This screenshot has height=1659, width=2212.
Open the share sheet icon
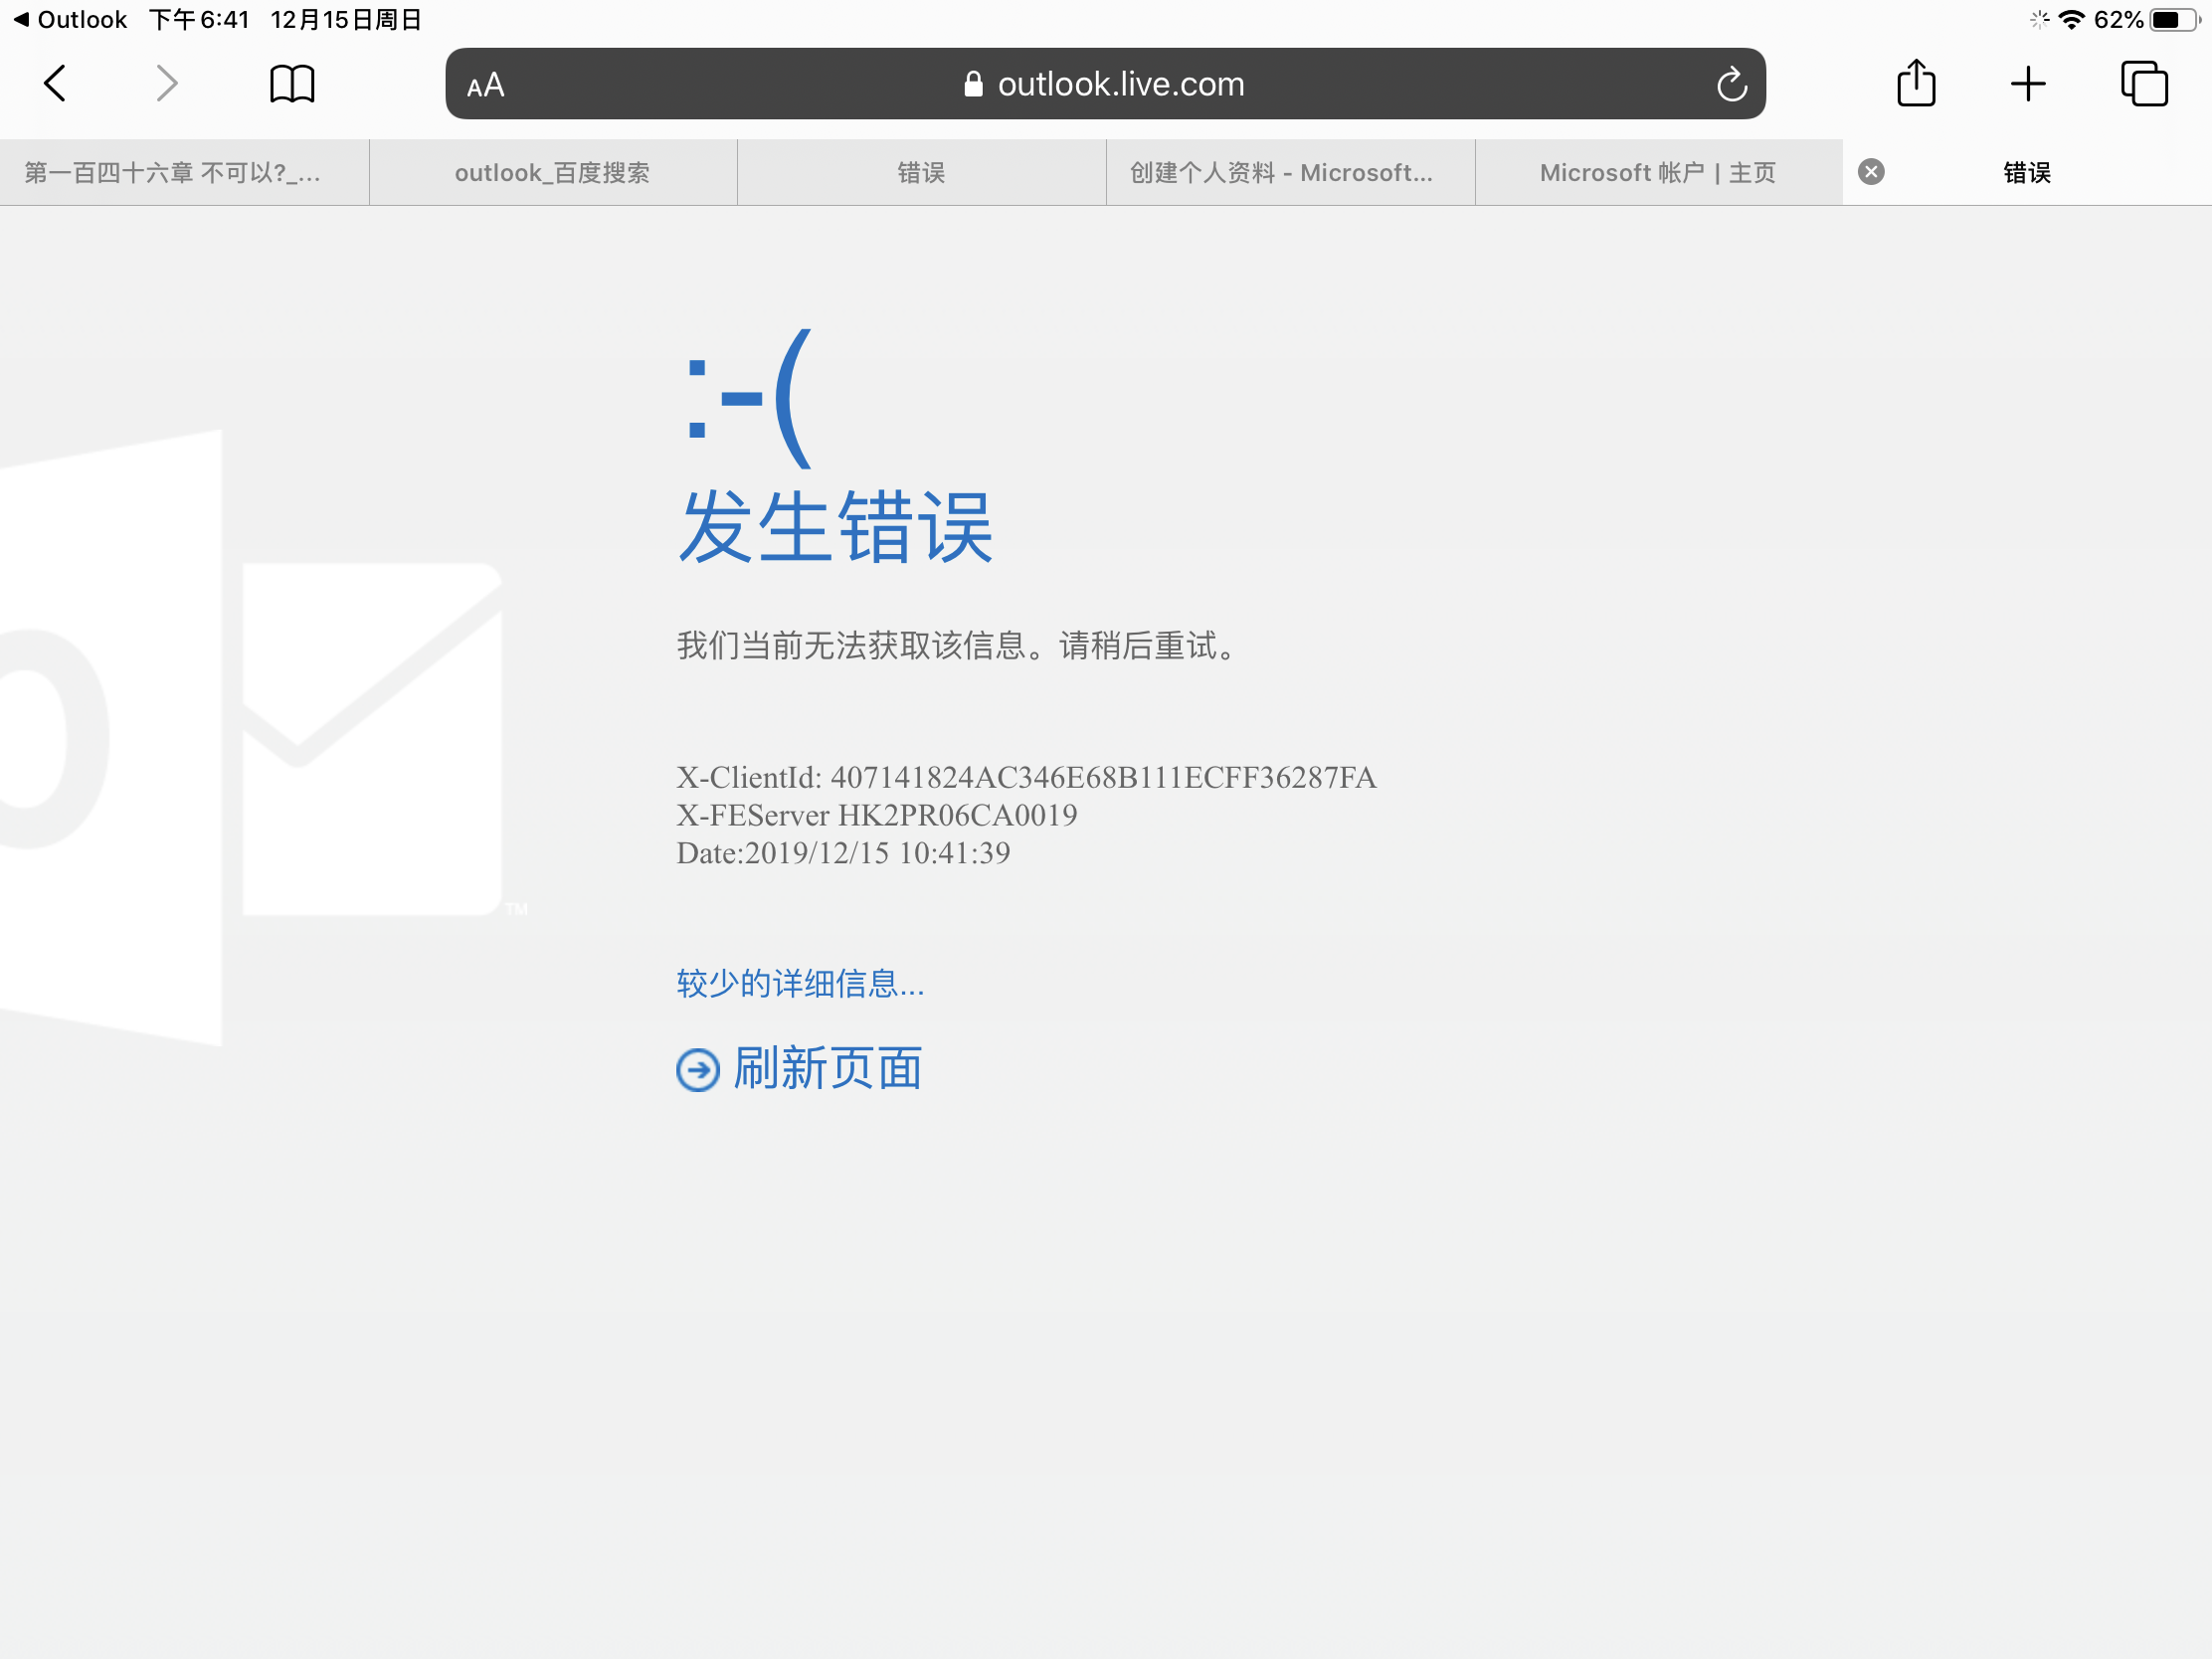[1916, 82]
